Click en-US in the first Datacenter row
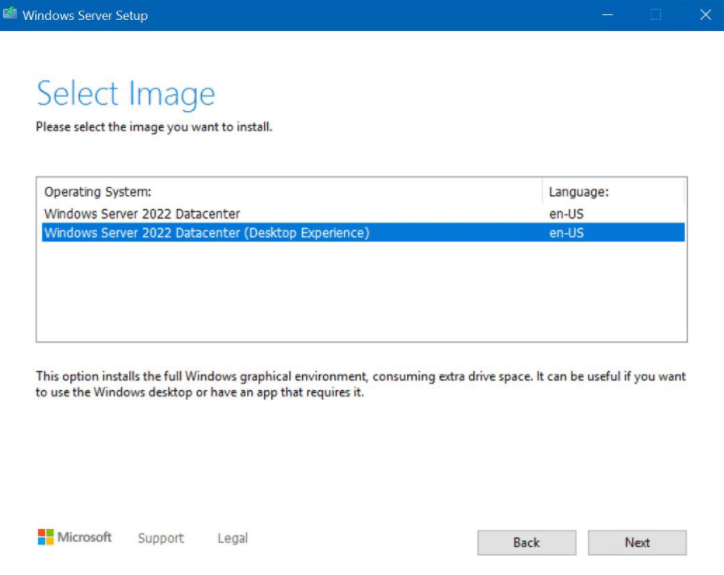Image resolution: width=724 pixels, height=575 pixels. click(566, 213)
